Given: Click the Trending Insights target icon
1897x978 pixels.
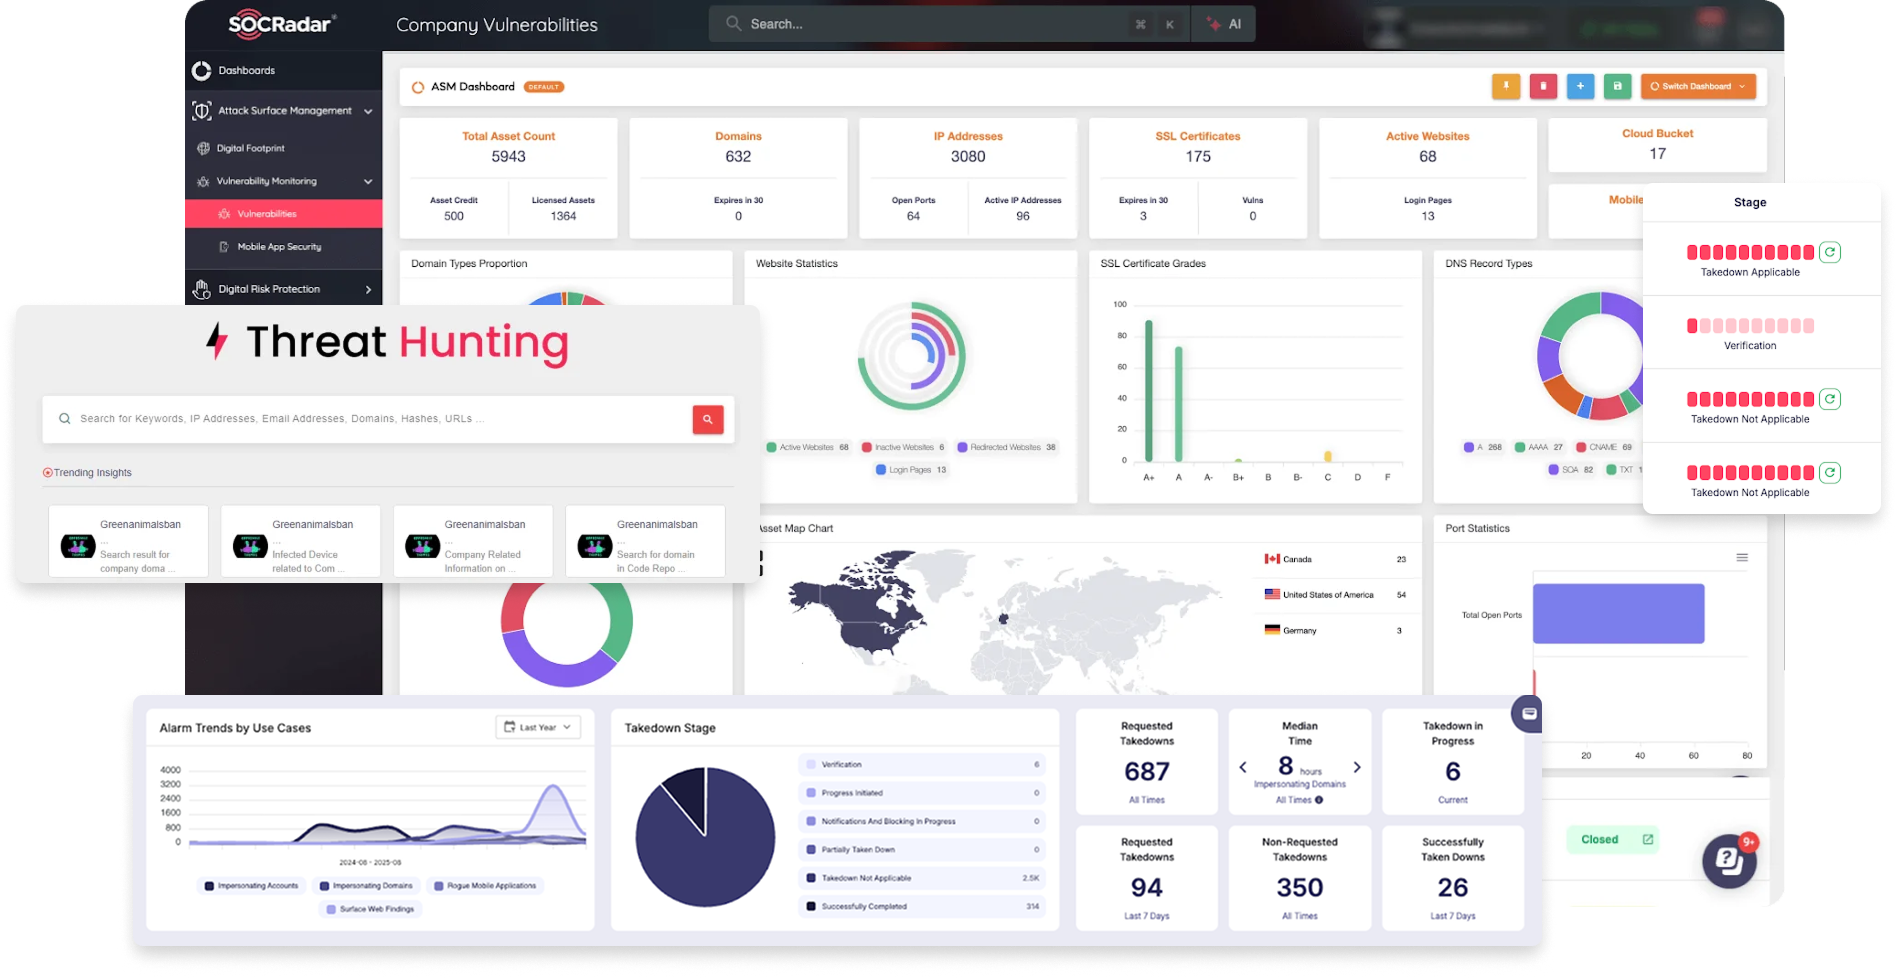Looking at the screenshot, I should 47,473.
